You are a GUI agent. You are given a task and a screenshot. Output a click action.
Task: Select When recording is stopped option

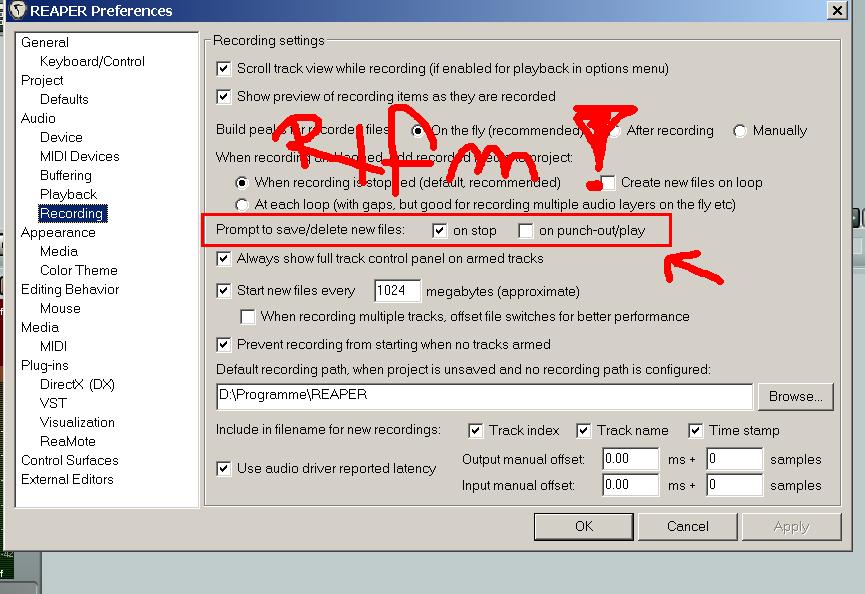pos(242,183)
